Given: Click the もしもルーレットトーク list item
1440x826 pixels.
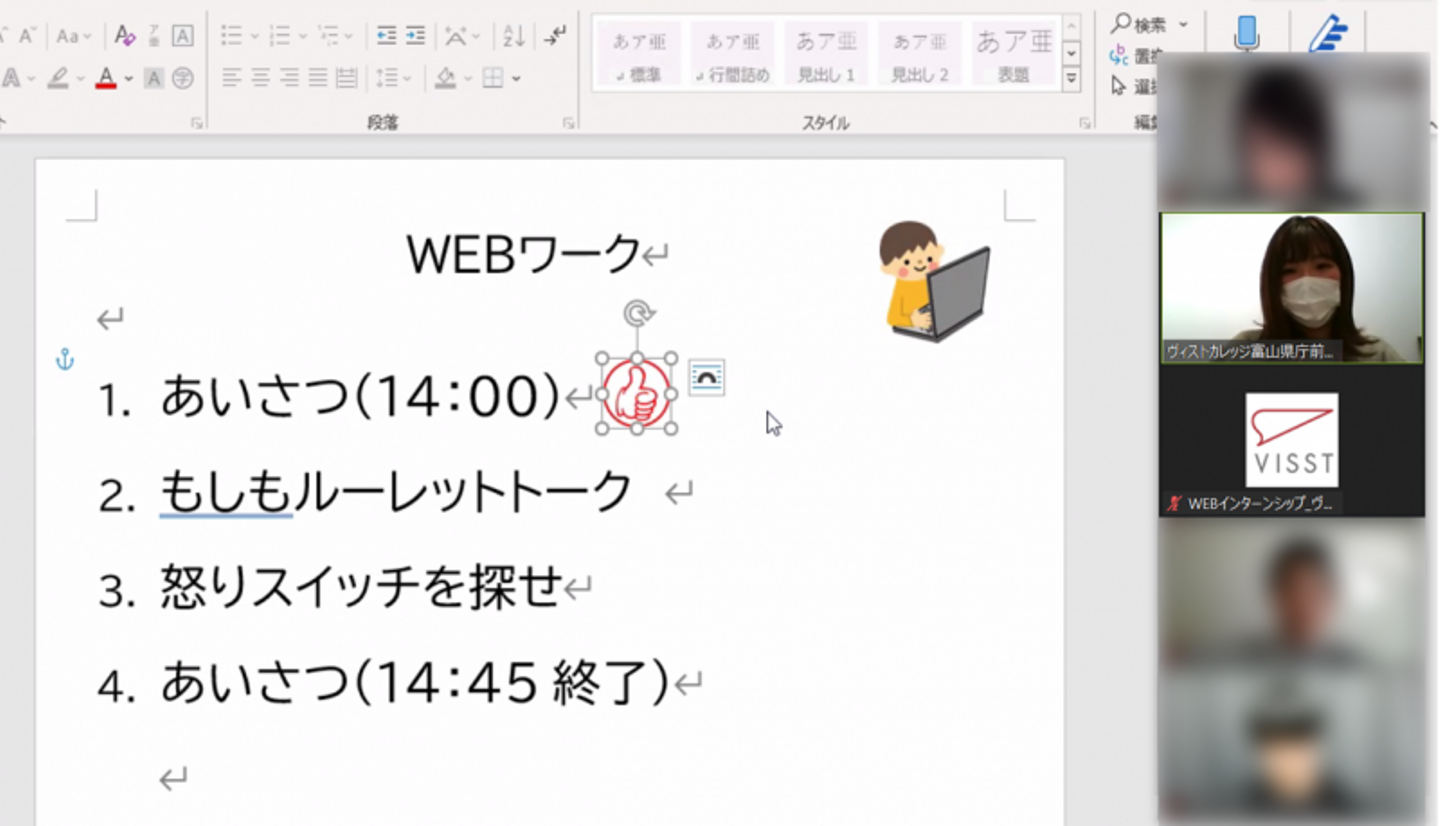Looking at the screenshot, I should (396, 491).
